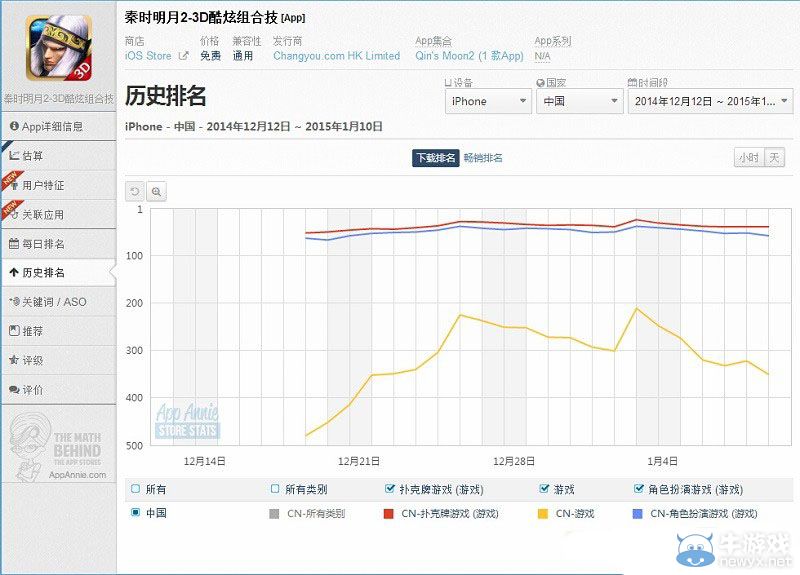Open the iOS Store link
This screenshot has width=800, height=575.
click(148, 56)
